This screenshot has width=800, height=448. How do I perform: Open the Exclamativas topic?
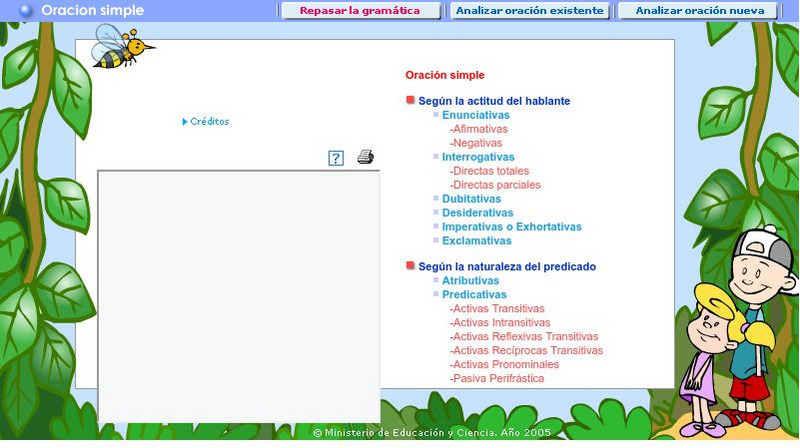click(x=477, y=240)
